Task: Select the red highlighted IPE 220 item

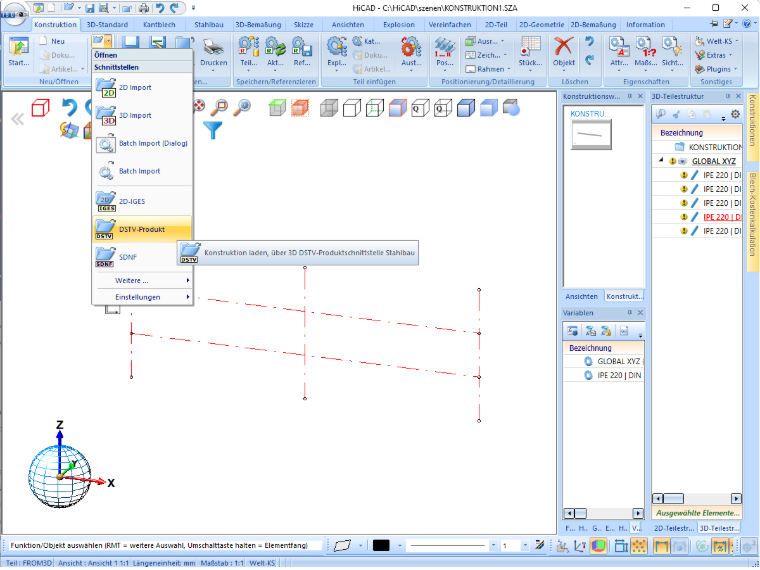Action: point(722,217)
